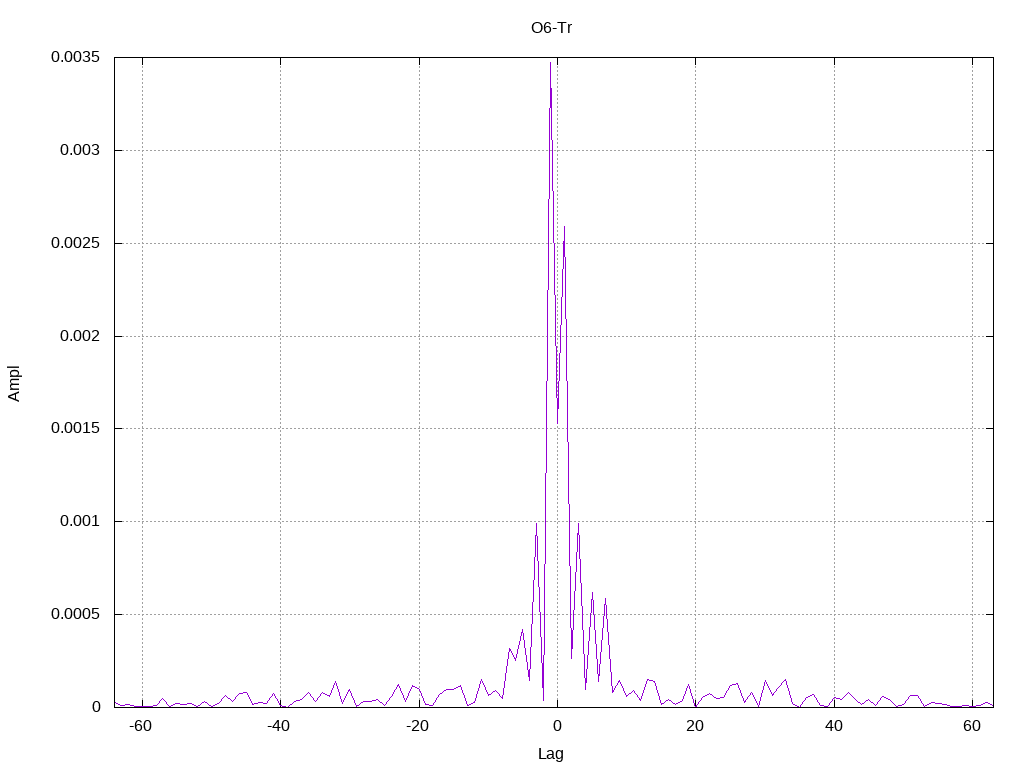Viewport: 1024px width, 768px height.
Task: Click the Lag x-axis label
Action: [x=551, y=754]
